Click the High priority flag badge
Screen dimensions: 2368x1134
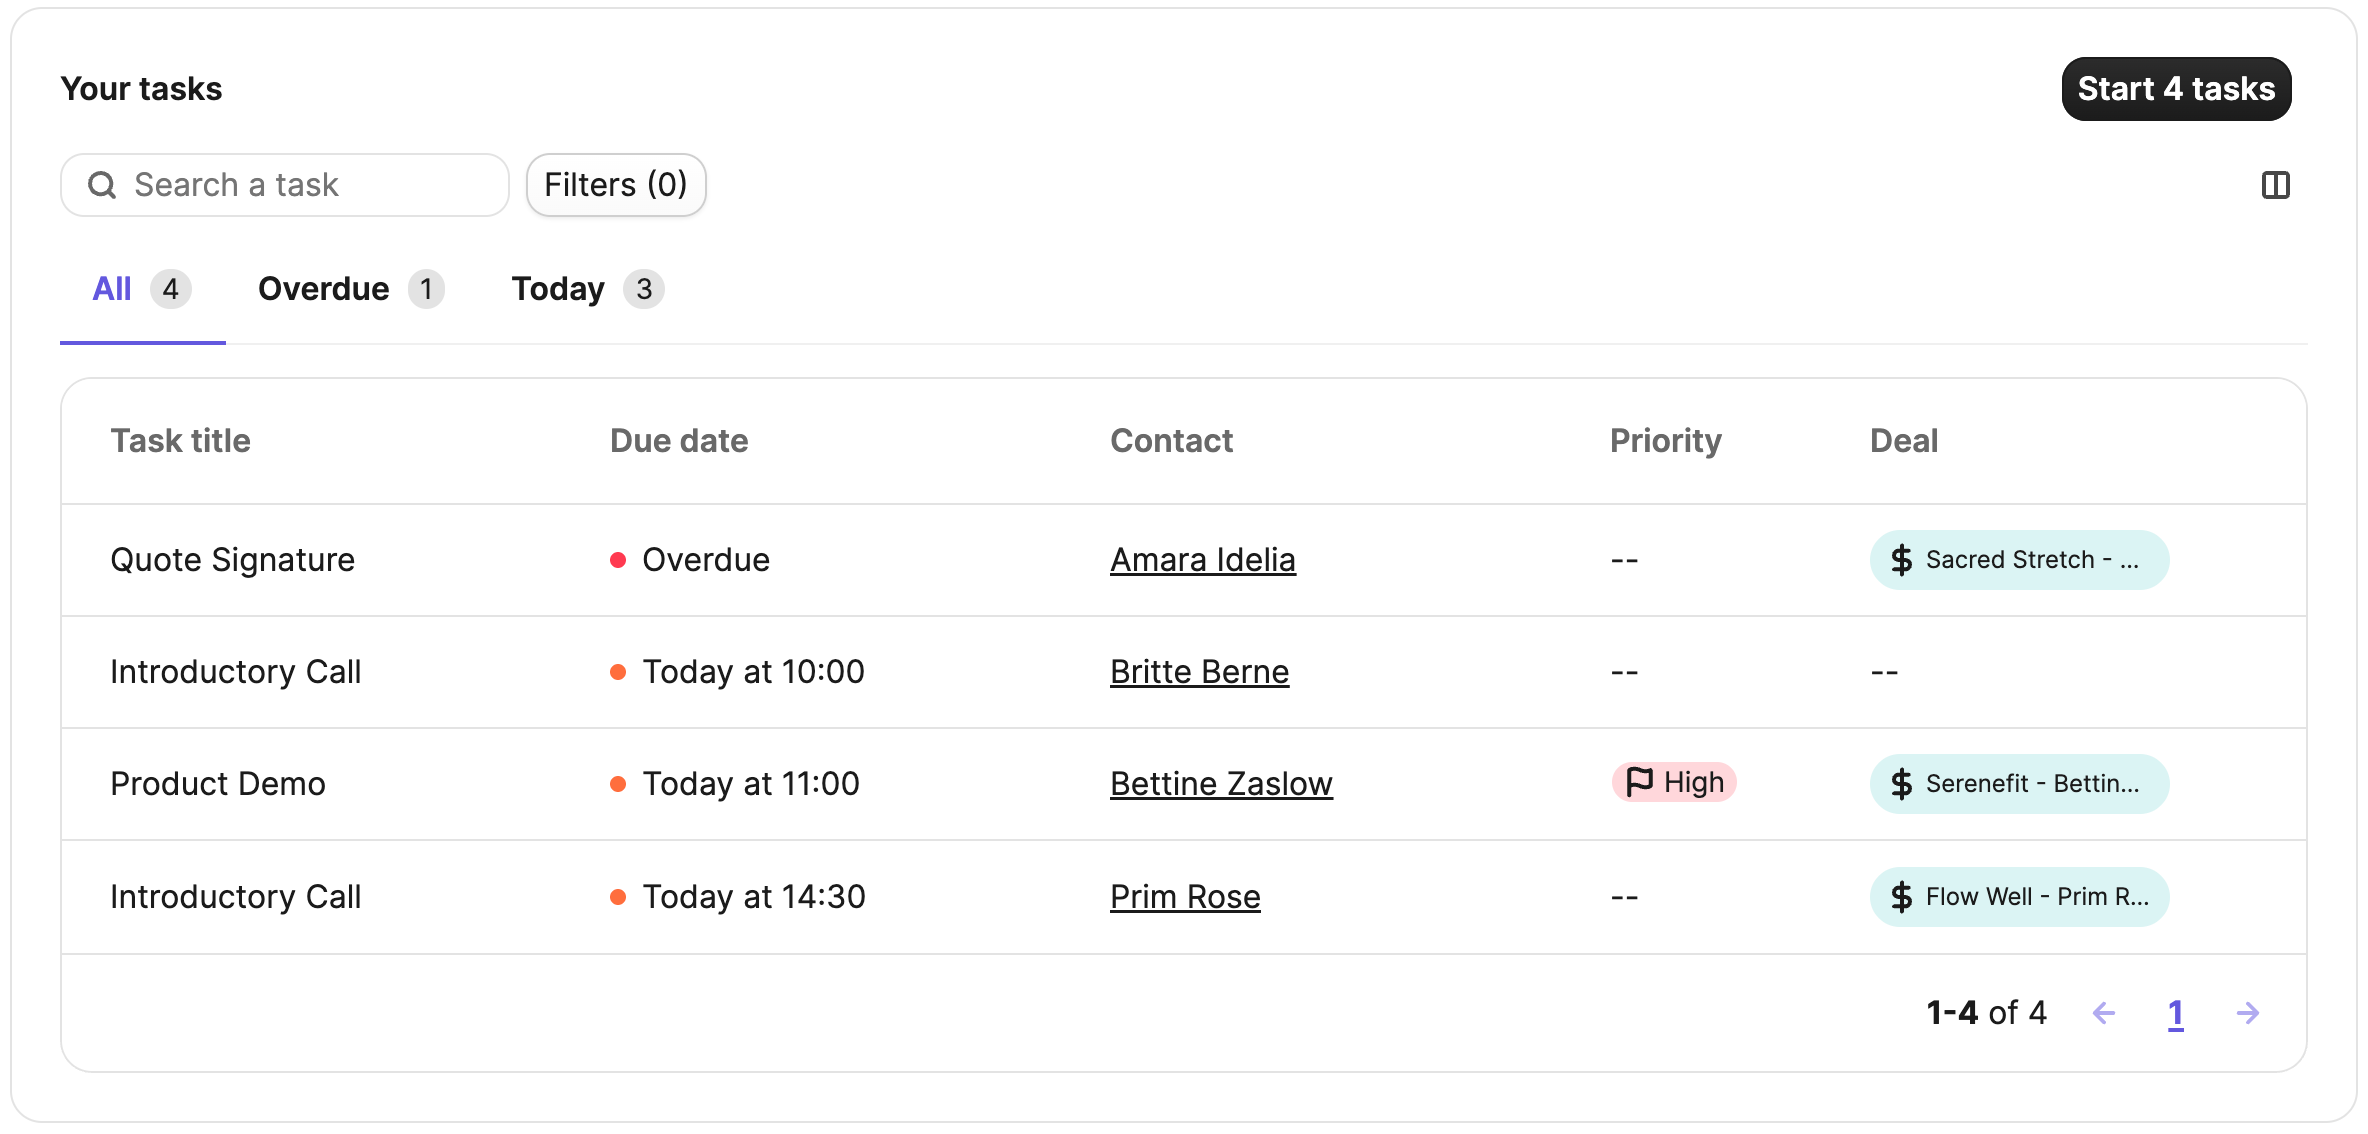pos(1674,782)
